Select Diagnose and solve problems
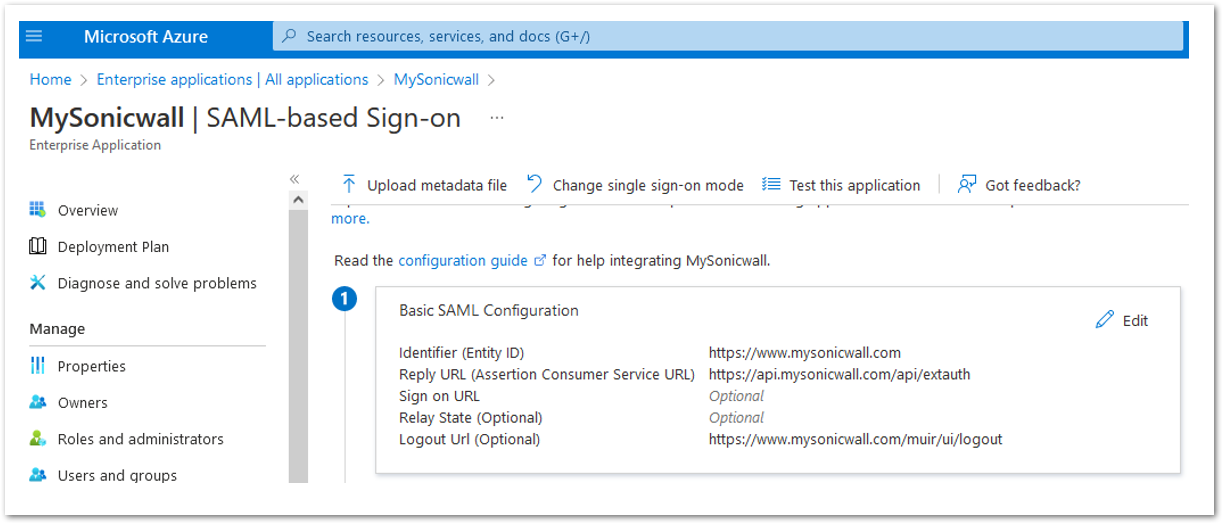This screenshot has height=524, width=1223. tap(157, 283)
